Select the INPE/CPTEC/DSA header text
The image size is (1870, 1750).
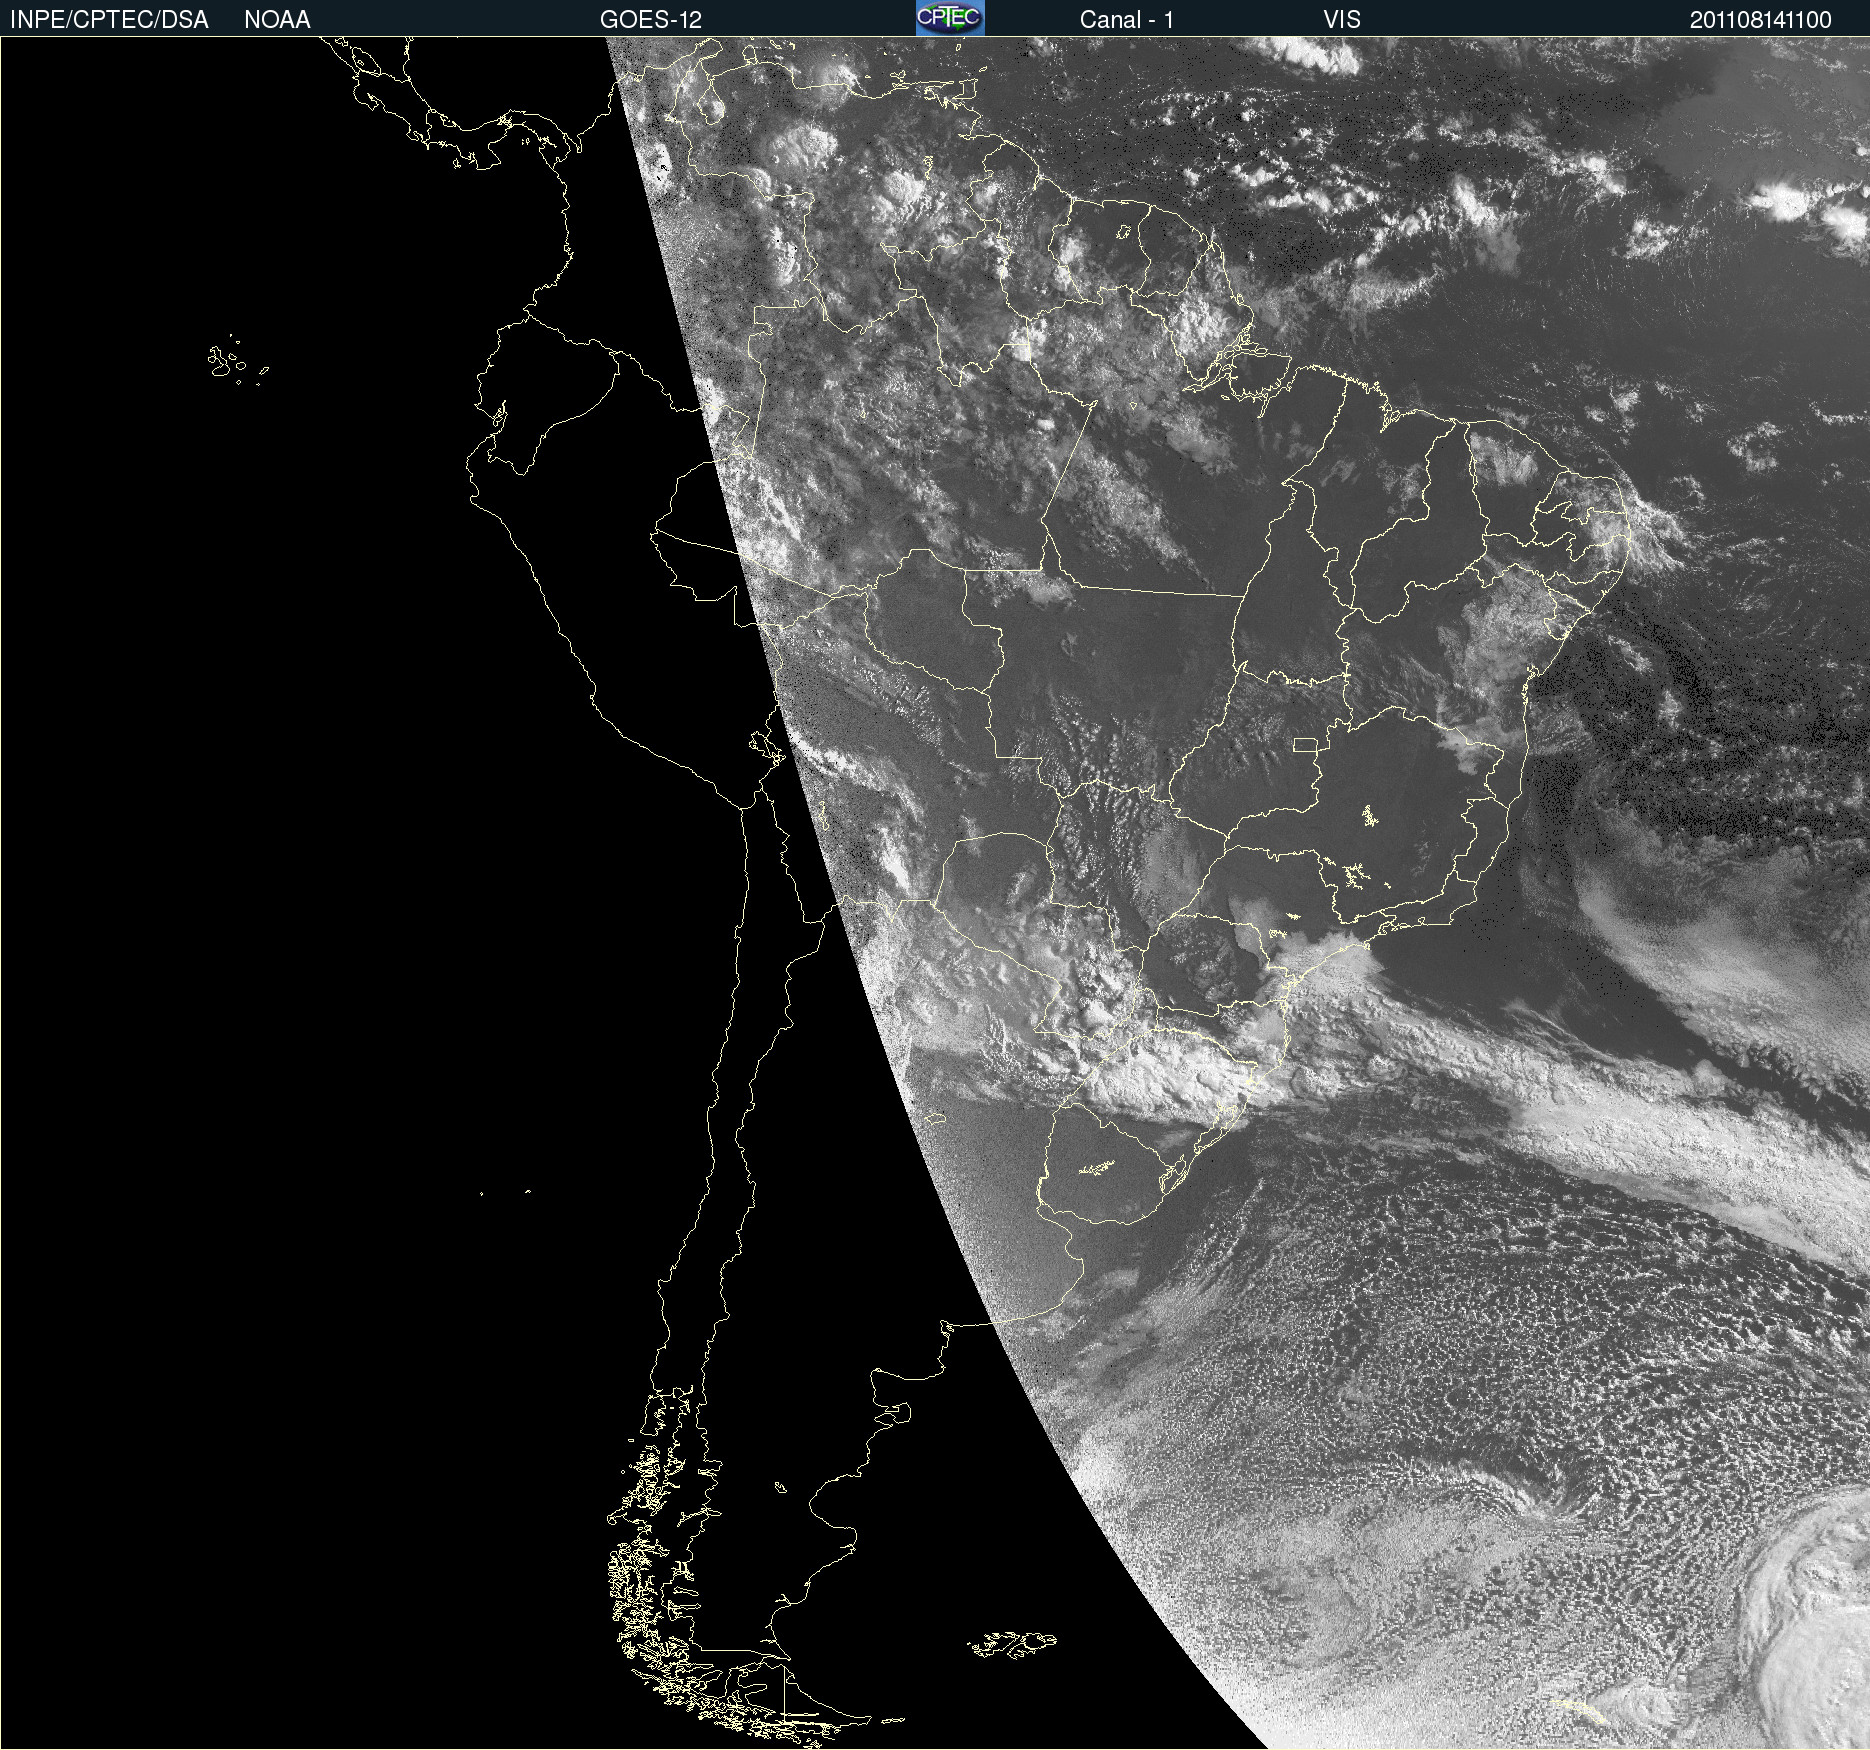click(x=109, y=20)
